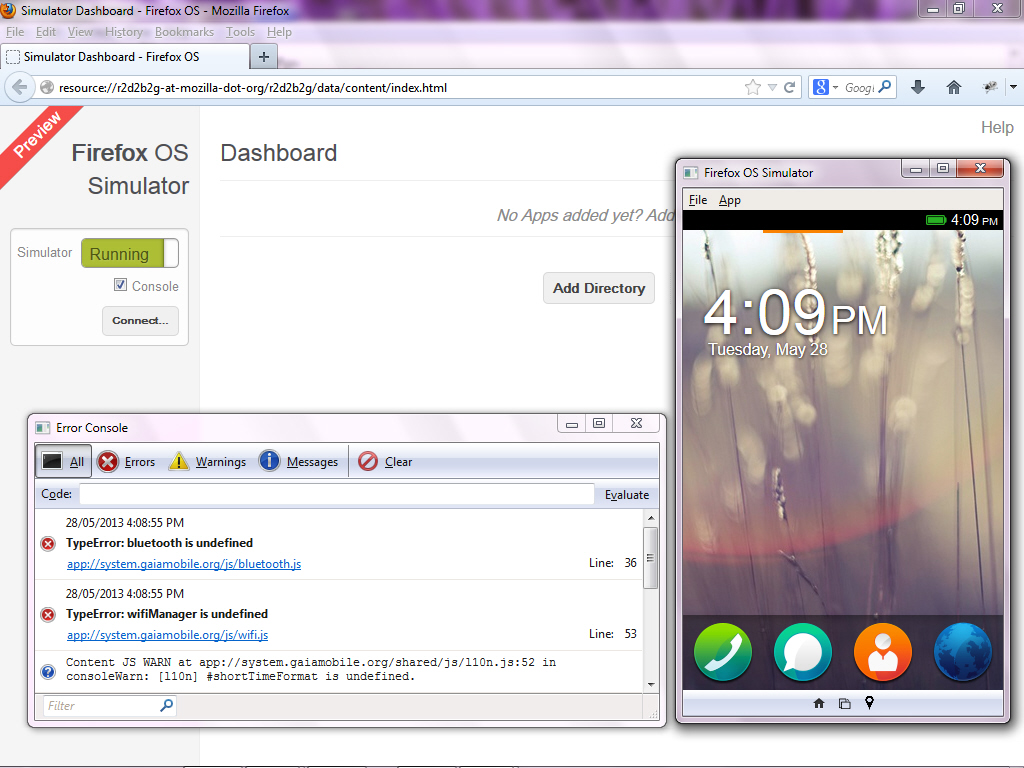This screenshot has height=768, width=1024.
Task: Select the All filter in Error Console
Action: coord(64,462)
